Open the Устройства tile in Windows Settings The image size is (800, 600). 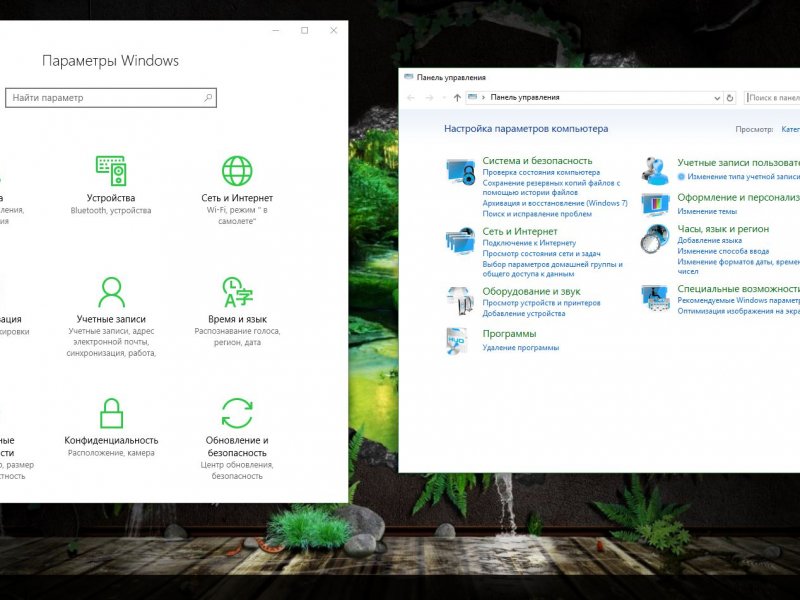[111, 185]
